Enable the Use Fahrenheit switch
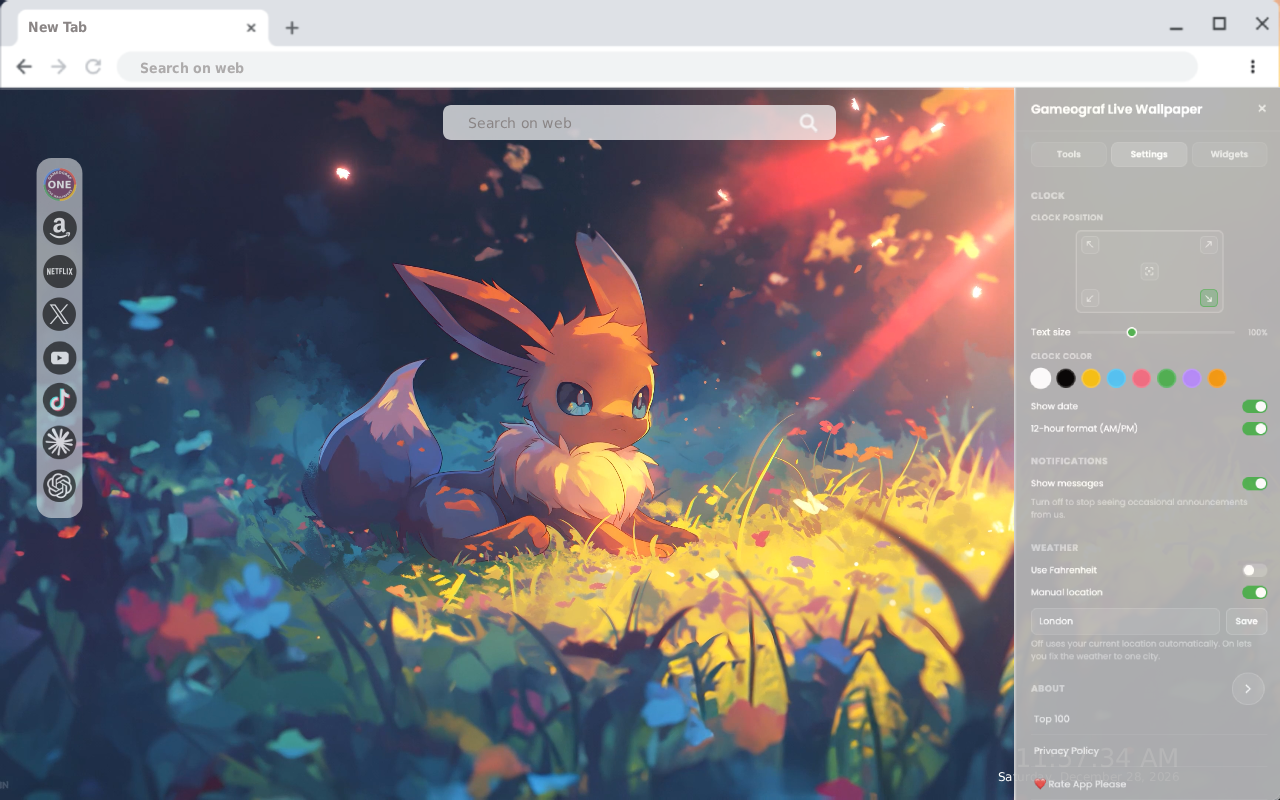 point(1254,570)
